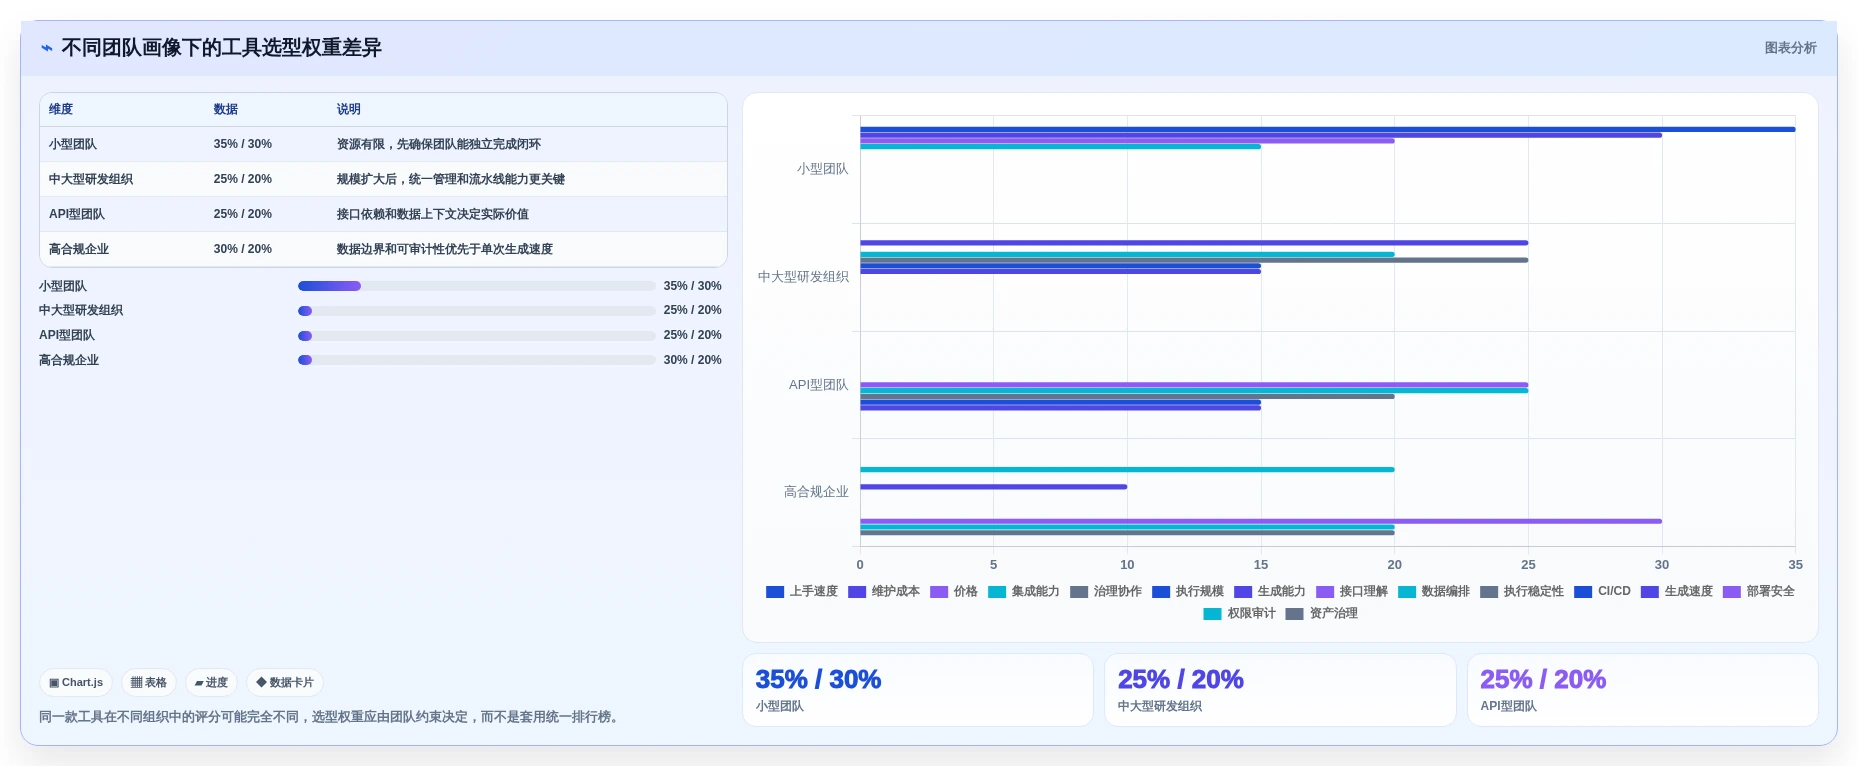Toggle the 集成能力 legend item
This screenshot has width=1858, height=766.
(x=1024, y=591)
